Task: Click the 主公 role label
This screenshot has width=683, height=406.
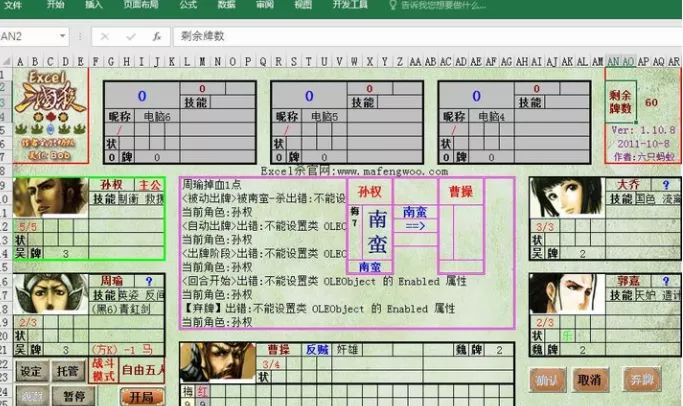Action: [x=149, y=185]
